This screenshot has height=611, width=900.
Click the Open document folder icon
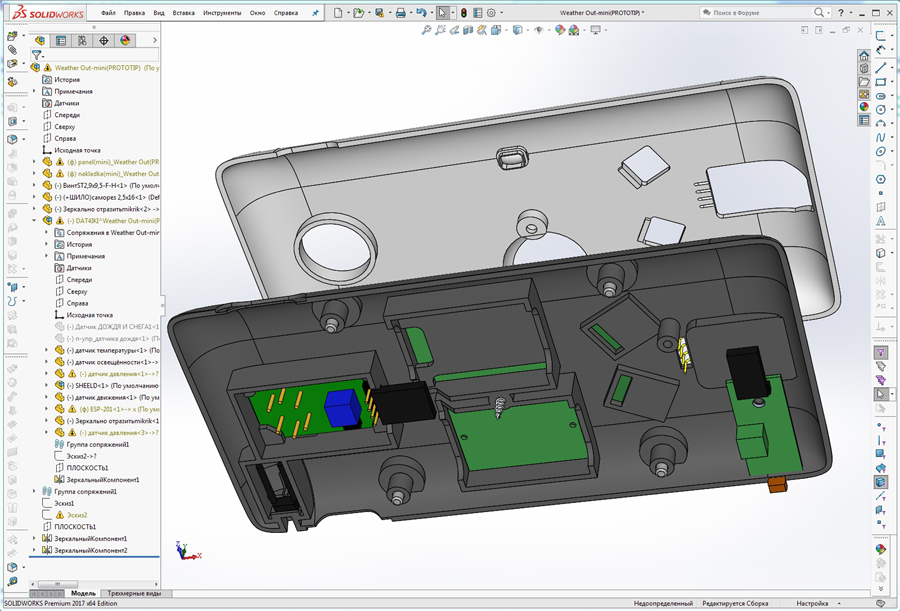click(359, 13)
